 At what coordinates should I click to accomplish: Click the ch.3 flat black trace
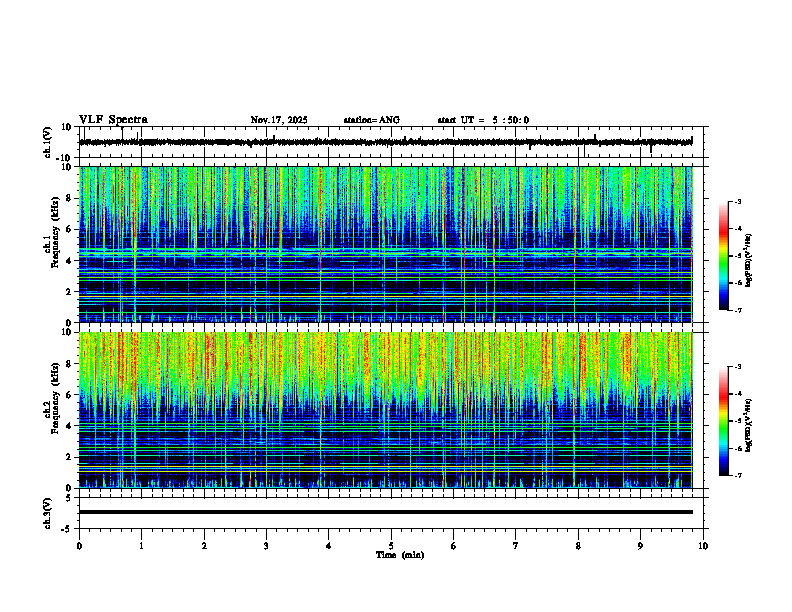click(385, 512)
